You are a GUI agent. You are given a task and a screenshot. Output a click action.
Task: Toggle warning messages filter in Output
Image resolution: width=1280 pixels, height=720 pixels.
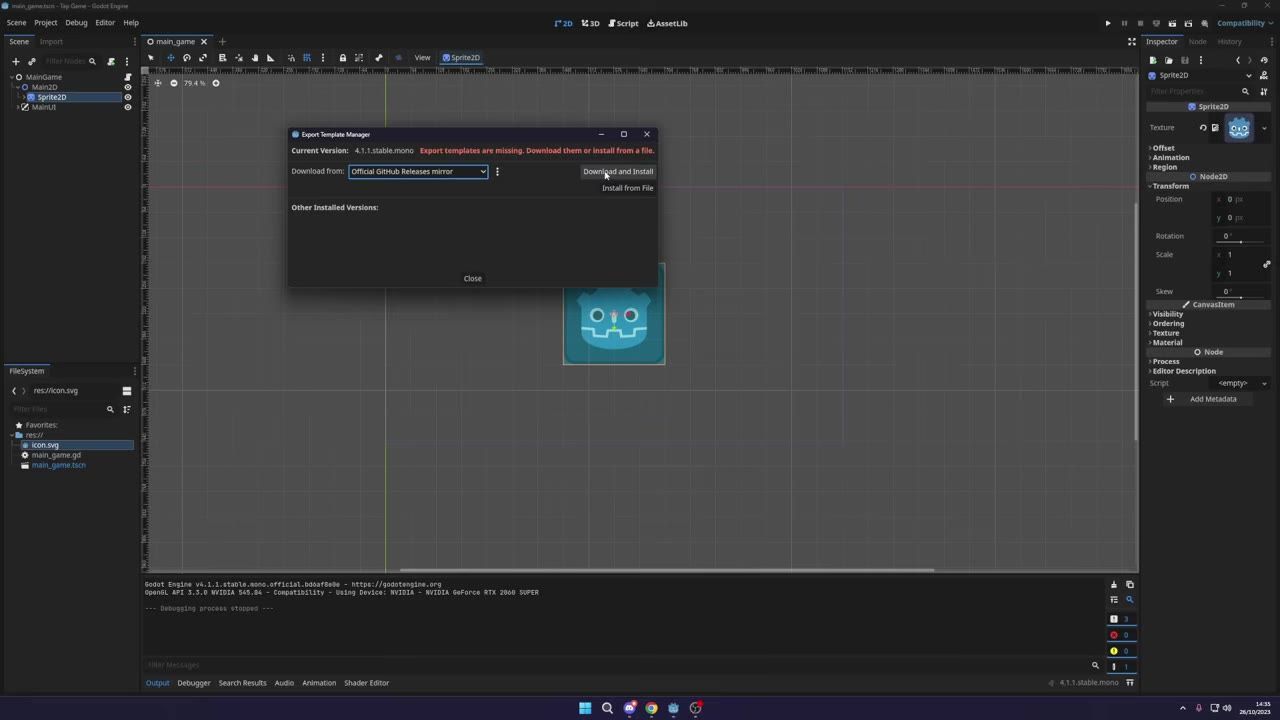(x=1120, y=651)
